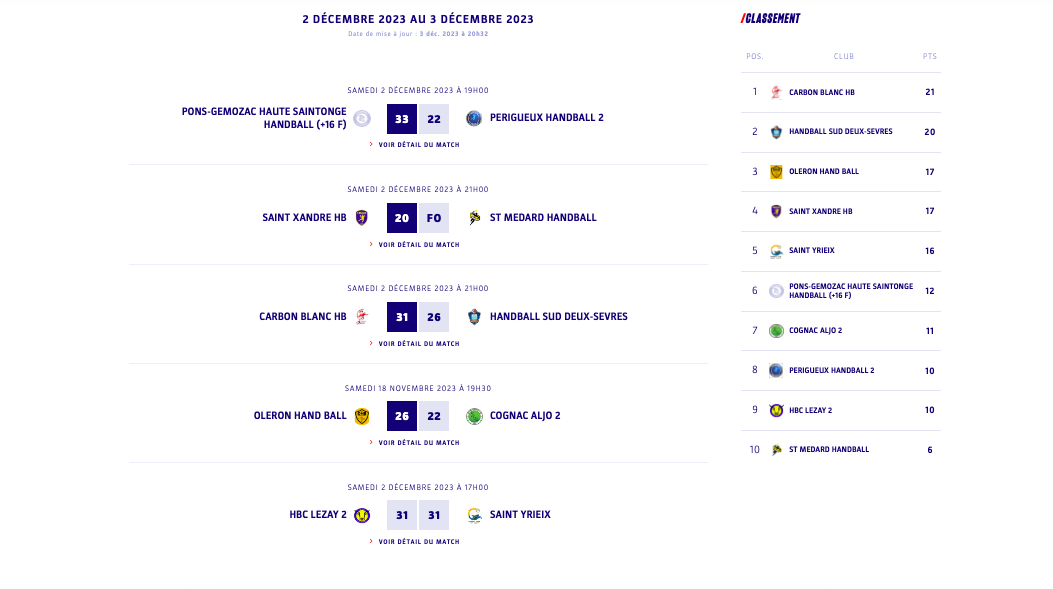Expand match details for HBC Lezay vs Saint Yrieix

(x=418, y=541)
